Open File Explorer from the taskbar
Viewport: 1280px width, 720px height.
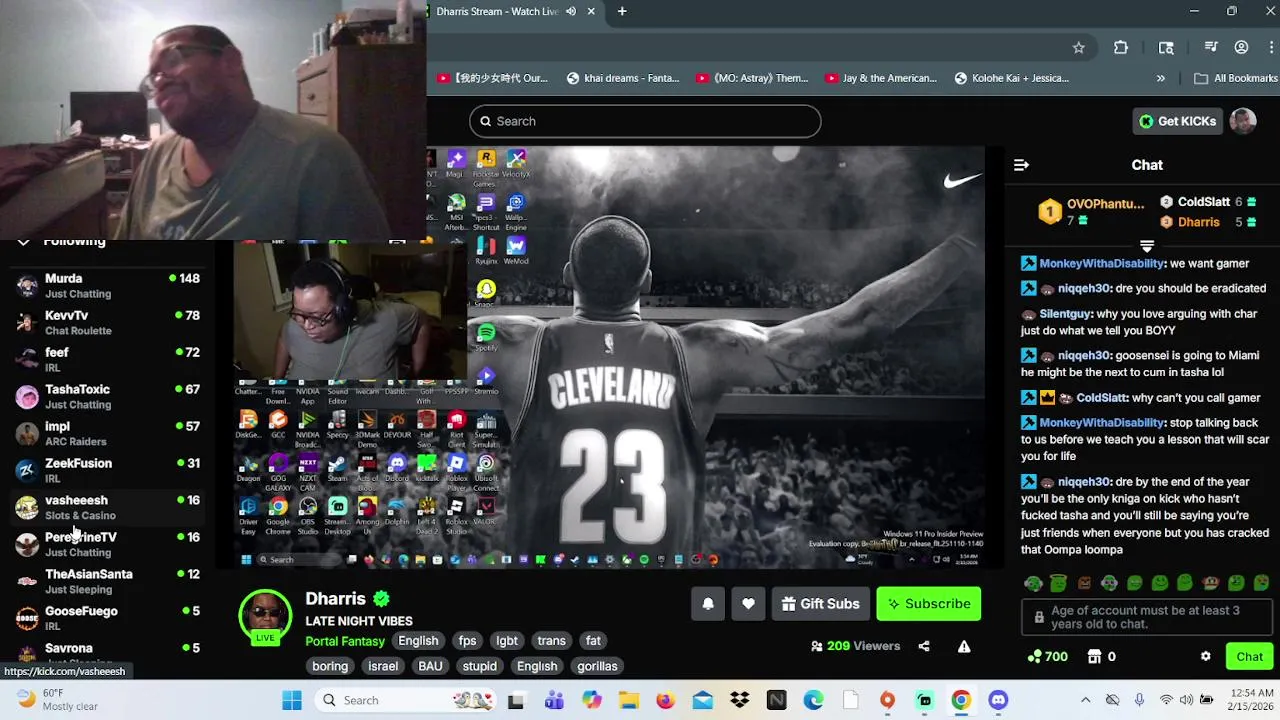[x=628, y=700]
